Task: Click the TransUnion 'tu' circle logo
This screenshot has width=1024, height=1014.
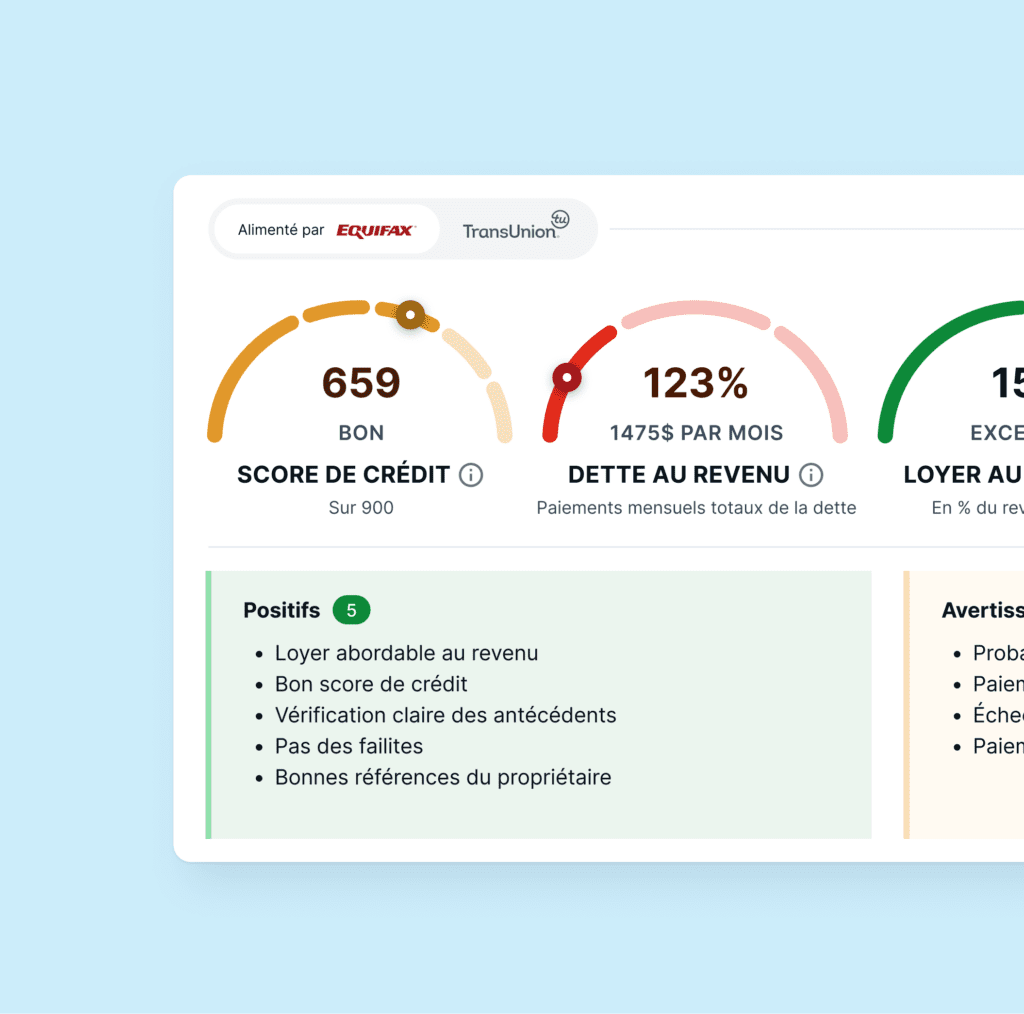Action: (x=560, y=219)
